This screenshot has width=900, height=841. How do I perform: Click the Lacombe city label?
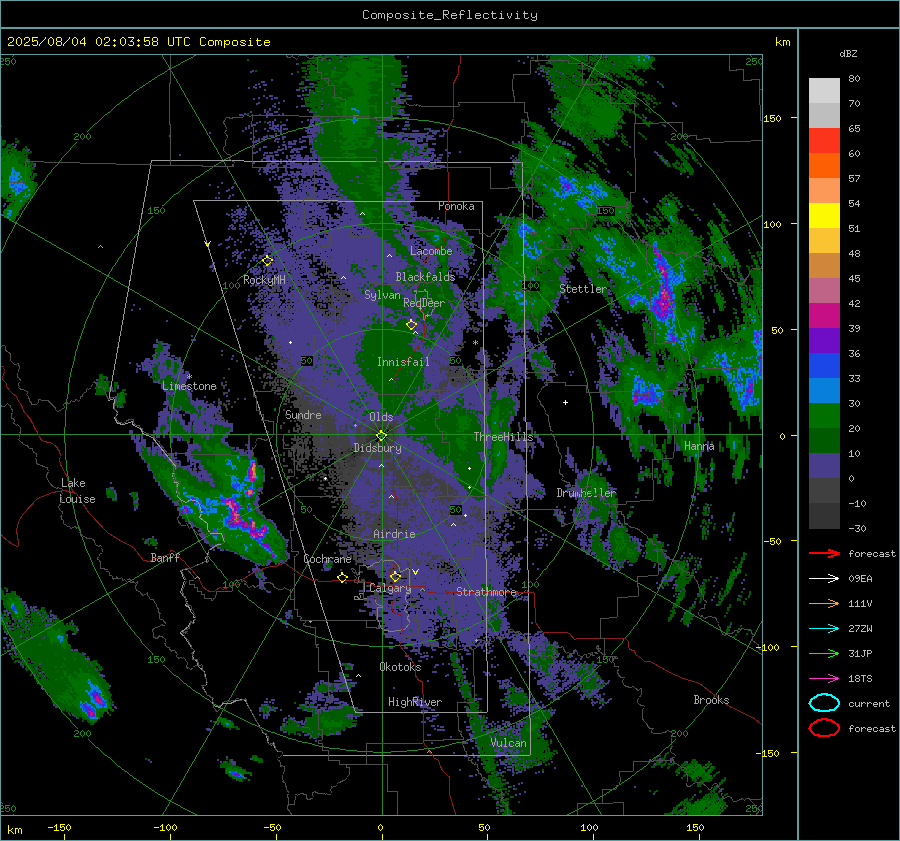tap(431, 251)
